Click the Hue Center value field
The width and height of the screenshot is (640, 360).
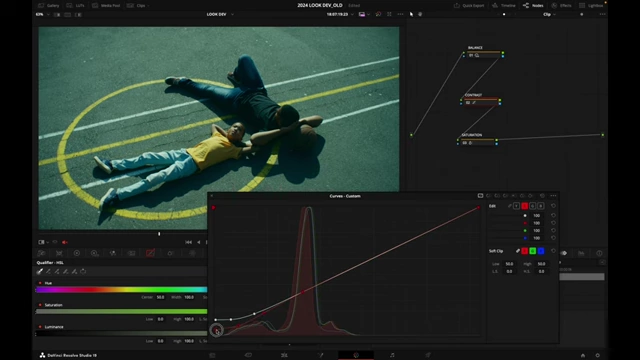coord(160,297)
